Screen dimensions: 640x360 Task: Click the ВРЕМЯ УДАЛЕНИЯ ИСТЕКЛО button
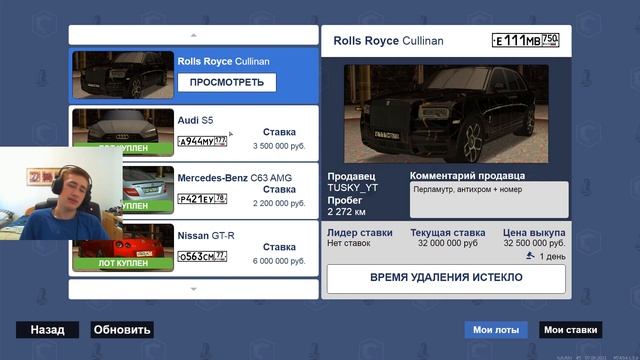446,278
